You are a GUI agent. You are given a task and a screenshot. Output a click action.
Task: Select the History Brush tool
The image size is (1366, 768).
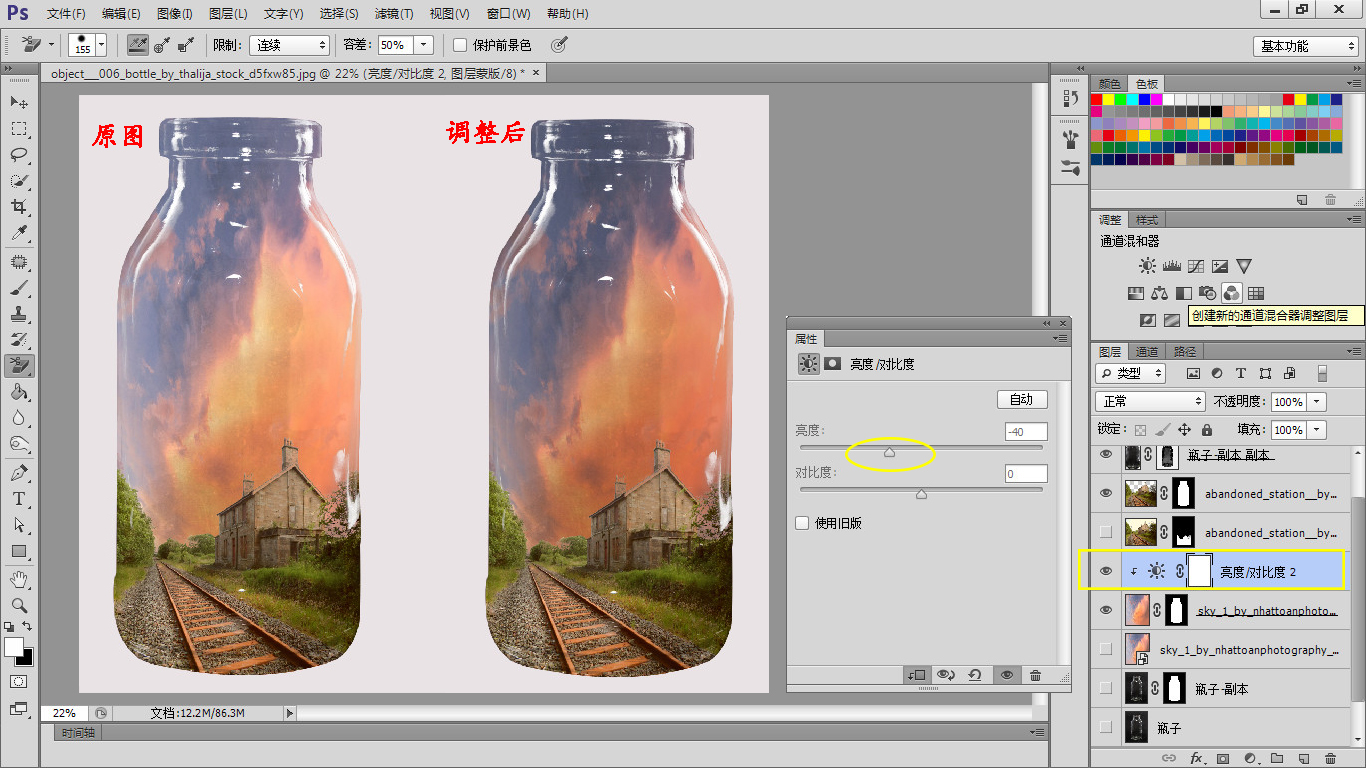[x=19, y=341]
